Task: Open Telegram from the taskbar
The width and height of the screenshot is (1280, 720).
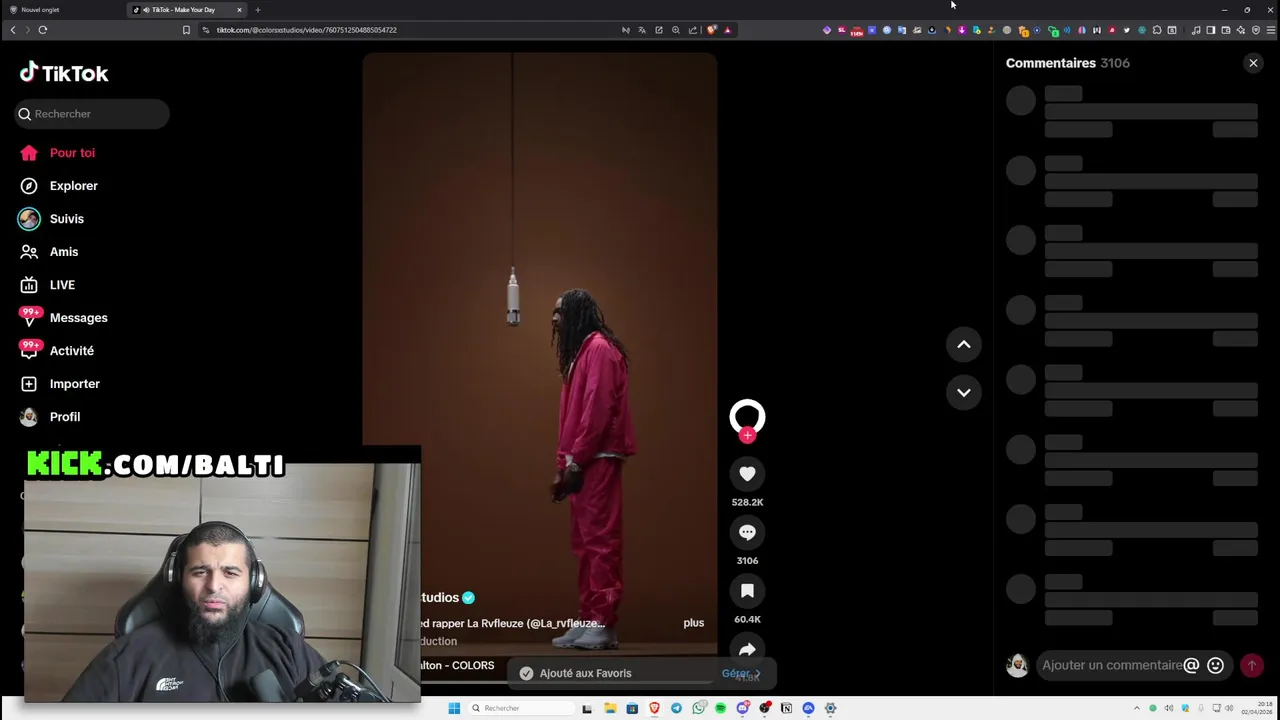Action: (676, 708)
